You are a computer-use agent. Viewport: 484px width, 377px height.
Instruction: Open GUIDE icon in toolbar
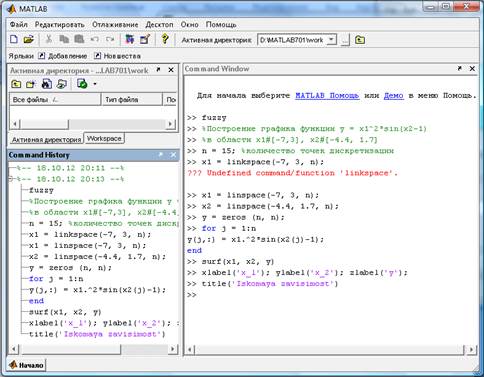[145, 39]
